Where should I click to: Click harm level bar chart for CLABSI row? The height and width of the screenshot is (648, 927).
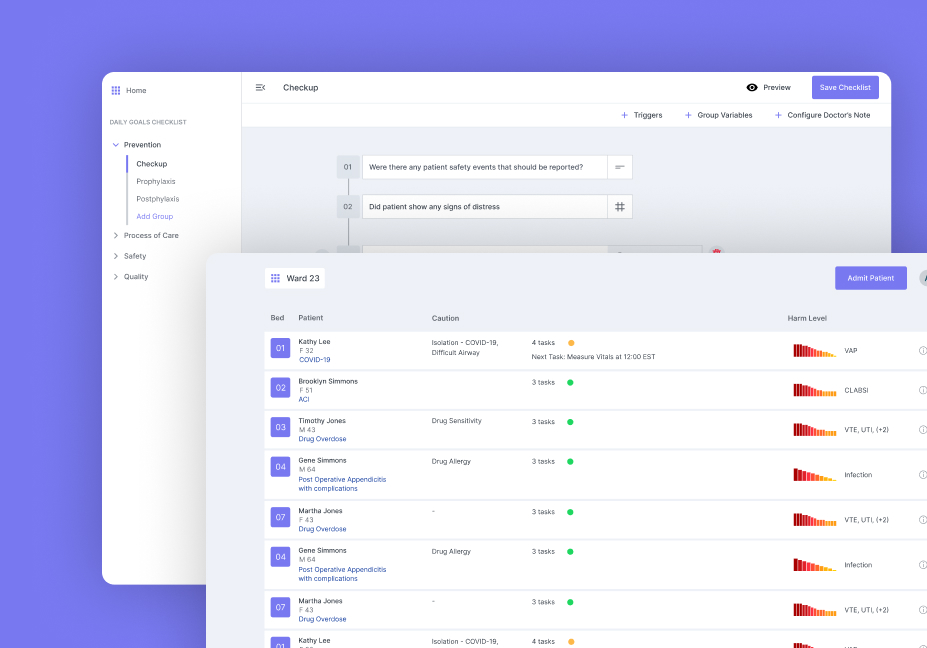click(x=815, y=390)
